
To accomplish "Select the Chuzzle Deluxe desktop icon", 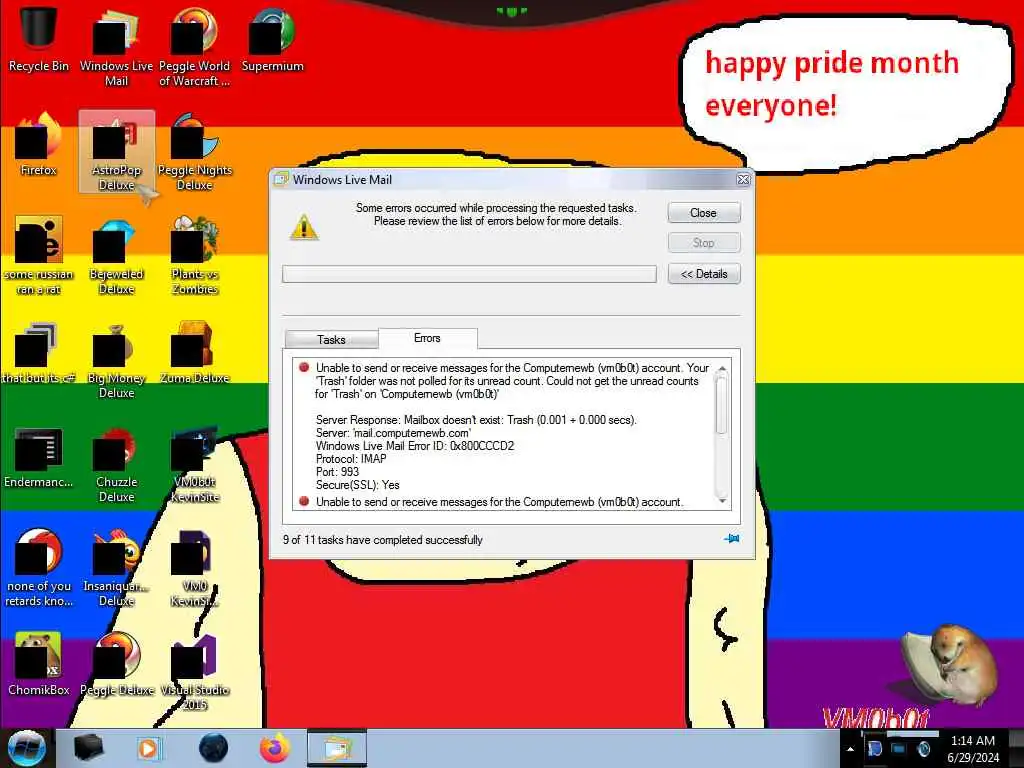I will click(x=116, y=464).
